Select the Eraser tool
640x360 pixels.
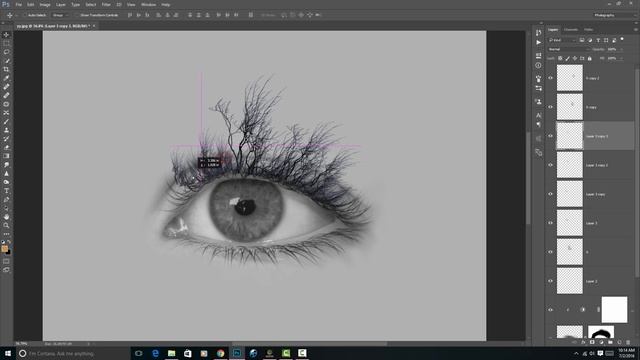(x=6, y=147)
